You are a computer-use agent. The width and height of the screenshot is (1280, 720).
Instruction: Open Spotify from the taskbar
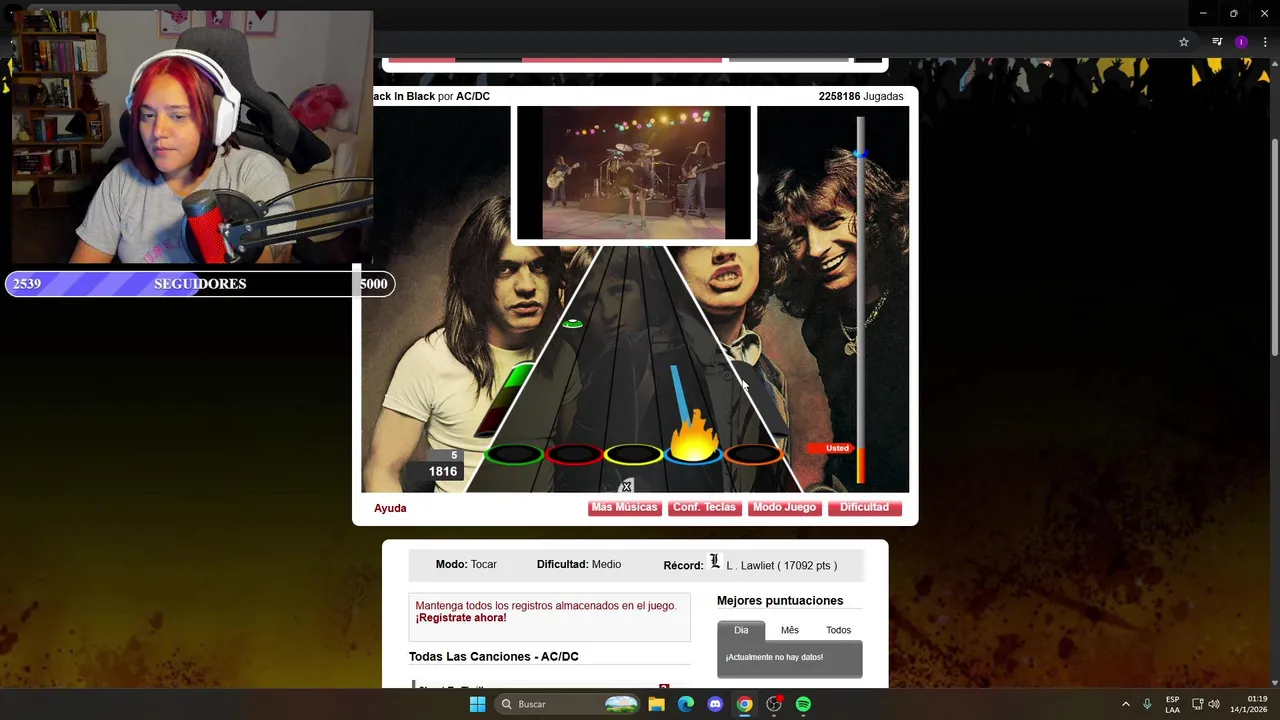(803, 704)
